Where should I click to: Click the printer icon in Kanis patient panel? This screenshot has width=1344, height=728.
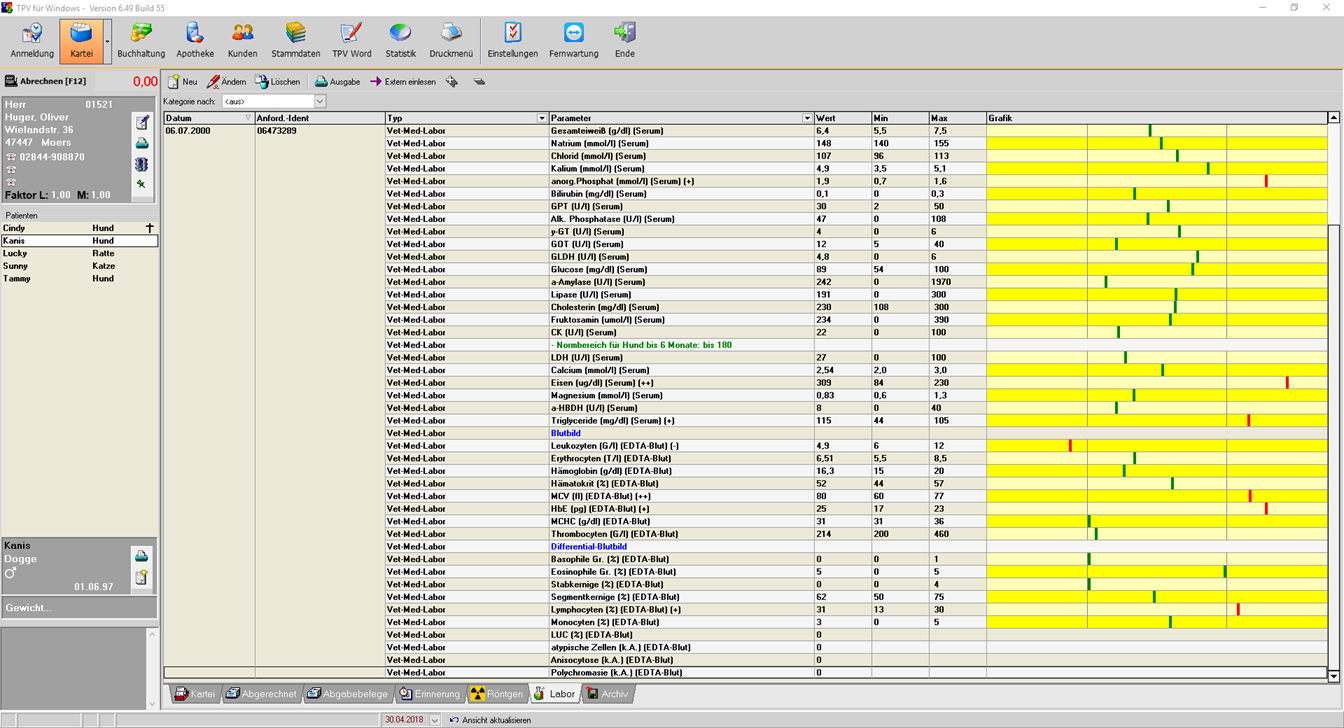tap(142, 556)
